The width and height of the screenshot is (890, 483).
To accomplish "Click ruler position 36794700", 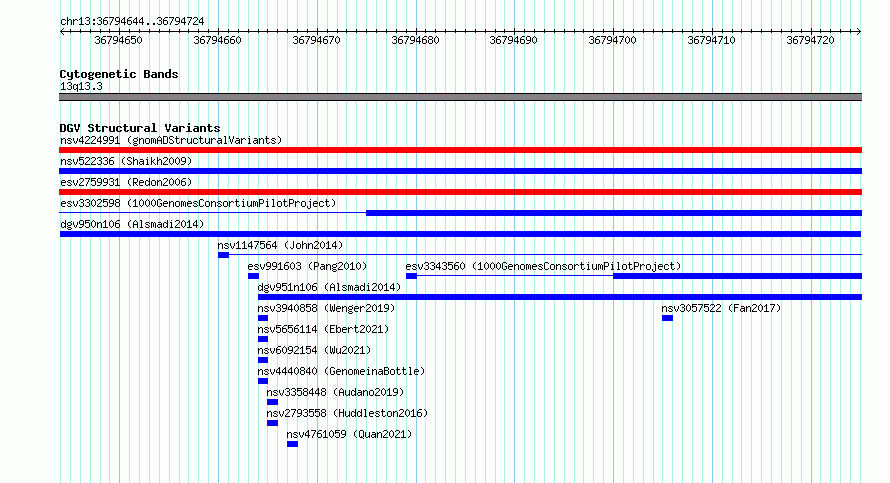I will click(612, 40).
